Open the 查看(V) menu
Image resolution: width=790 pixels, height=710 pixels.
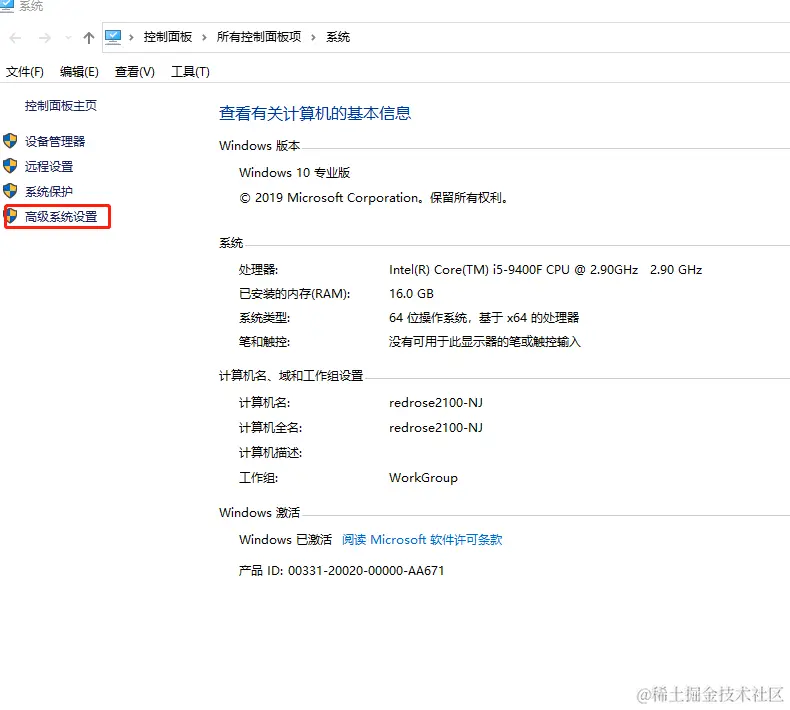pyautogui.click(x=135, y=72)
